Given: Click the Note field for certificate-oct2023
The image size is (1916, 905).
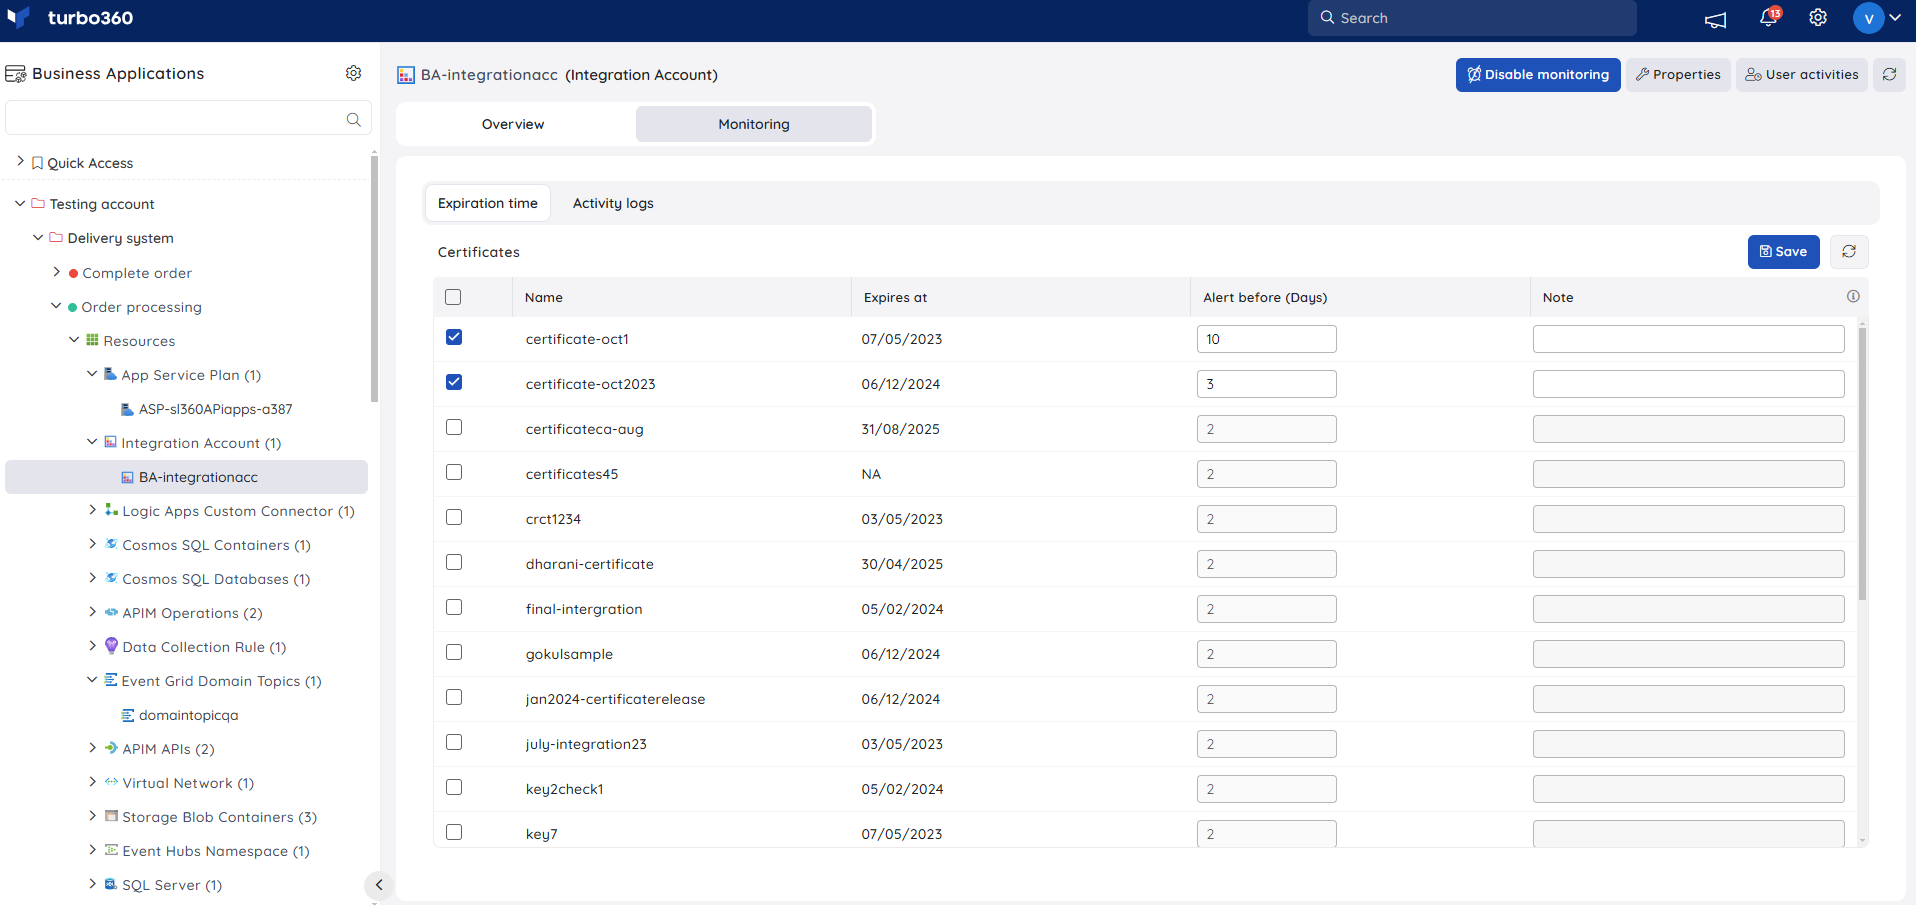Looking at the screenshot, I should (1688, 384).
